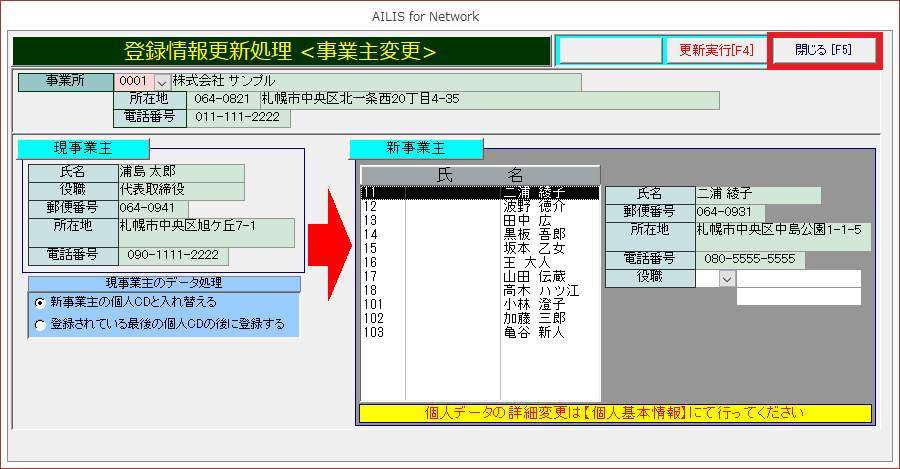
Task: Click the empty button left of 更新実行
Action: [x=609, y=51]
